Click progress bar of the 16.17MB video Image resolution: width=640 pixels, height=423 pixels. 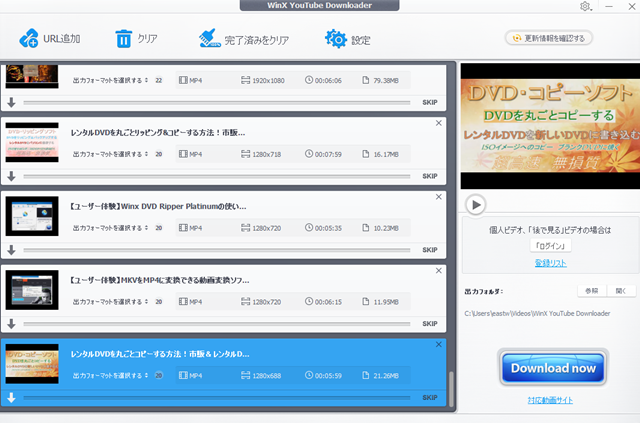(x=217, y=176)
